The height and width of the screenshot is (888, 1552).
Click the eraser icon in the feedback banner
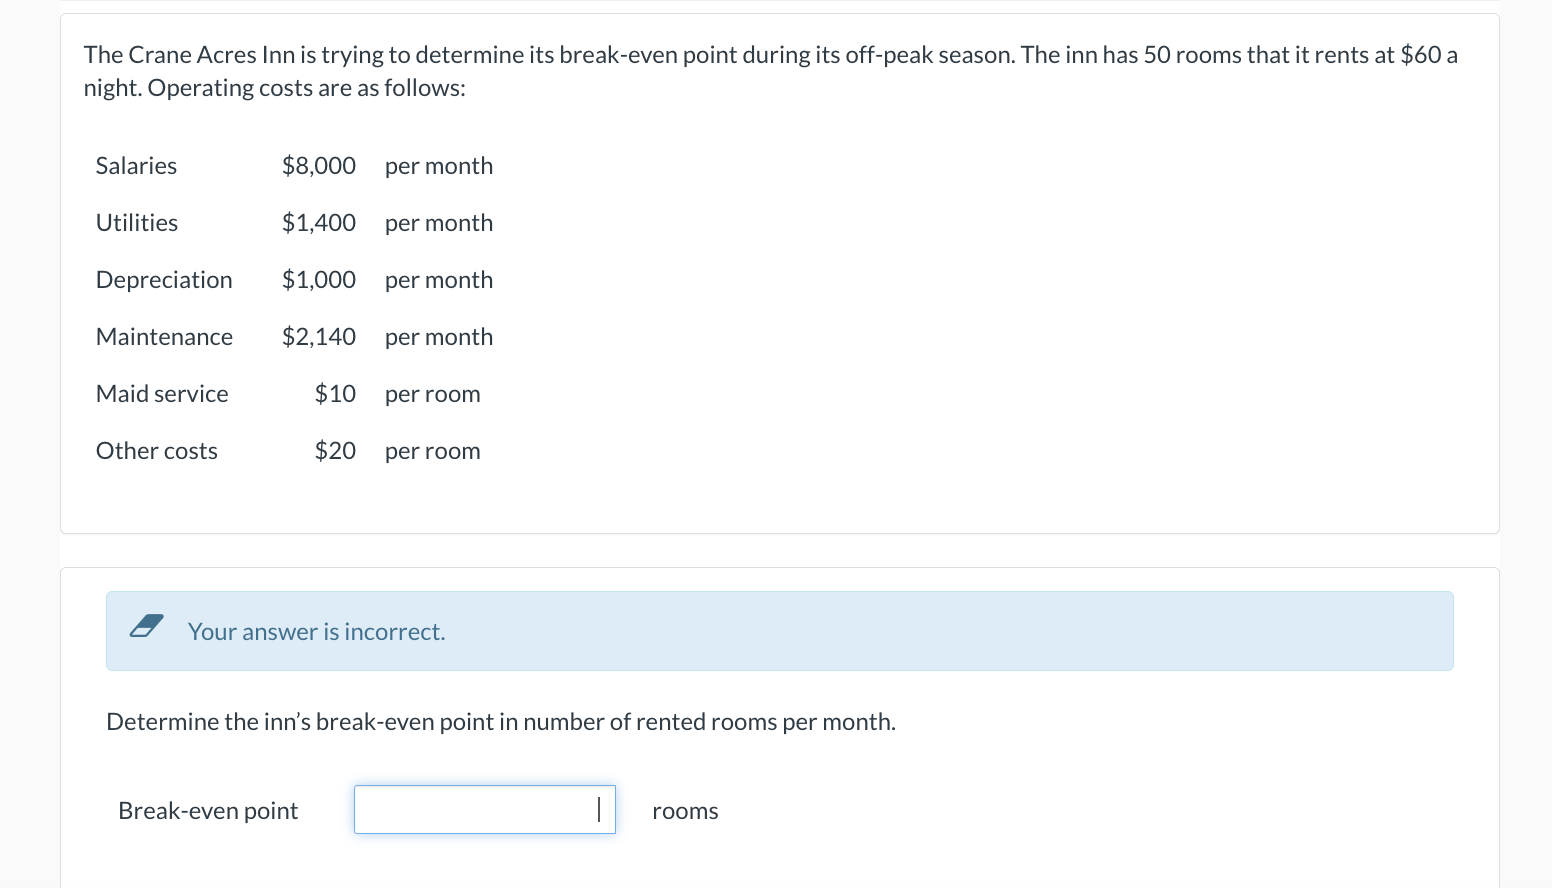tap(147, 626)
